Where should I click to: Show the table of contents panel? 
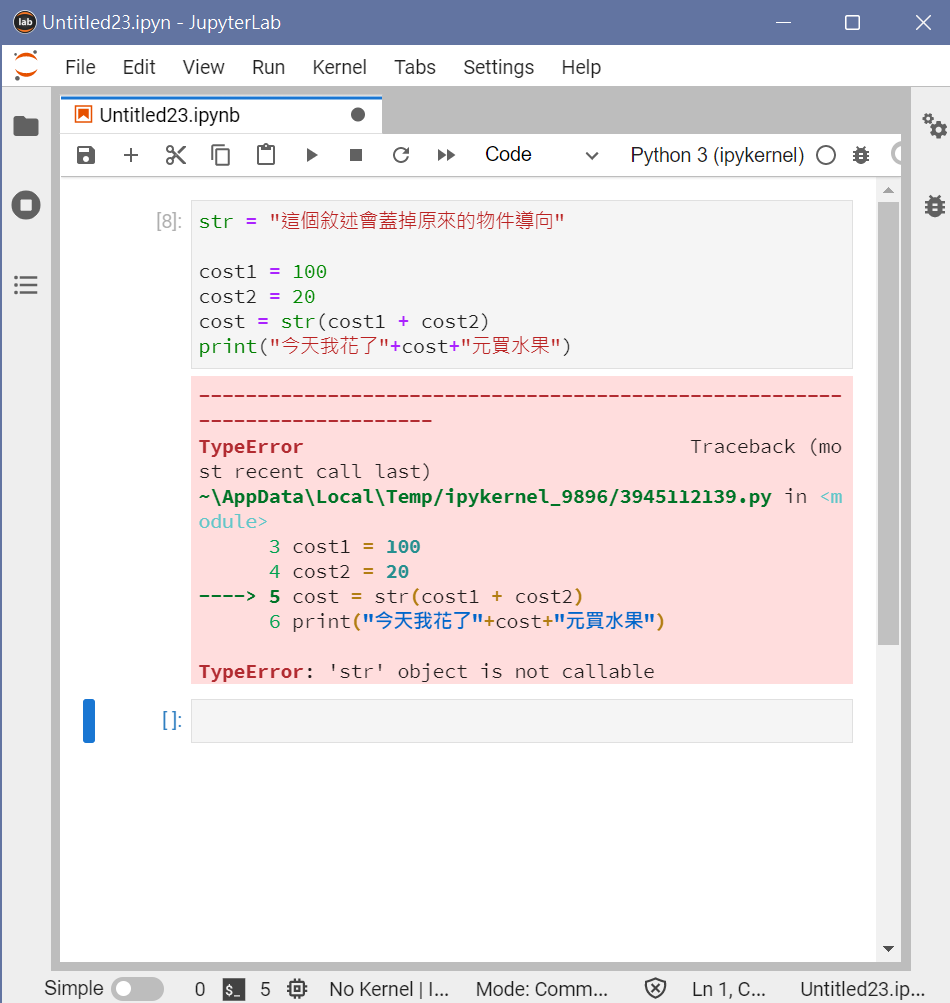pyautogui.click(x=26, y=285)
